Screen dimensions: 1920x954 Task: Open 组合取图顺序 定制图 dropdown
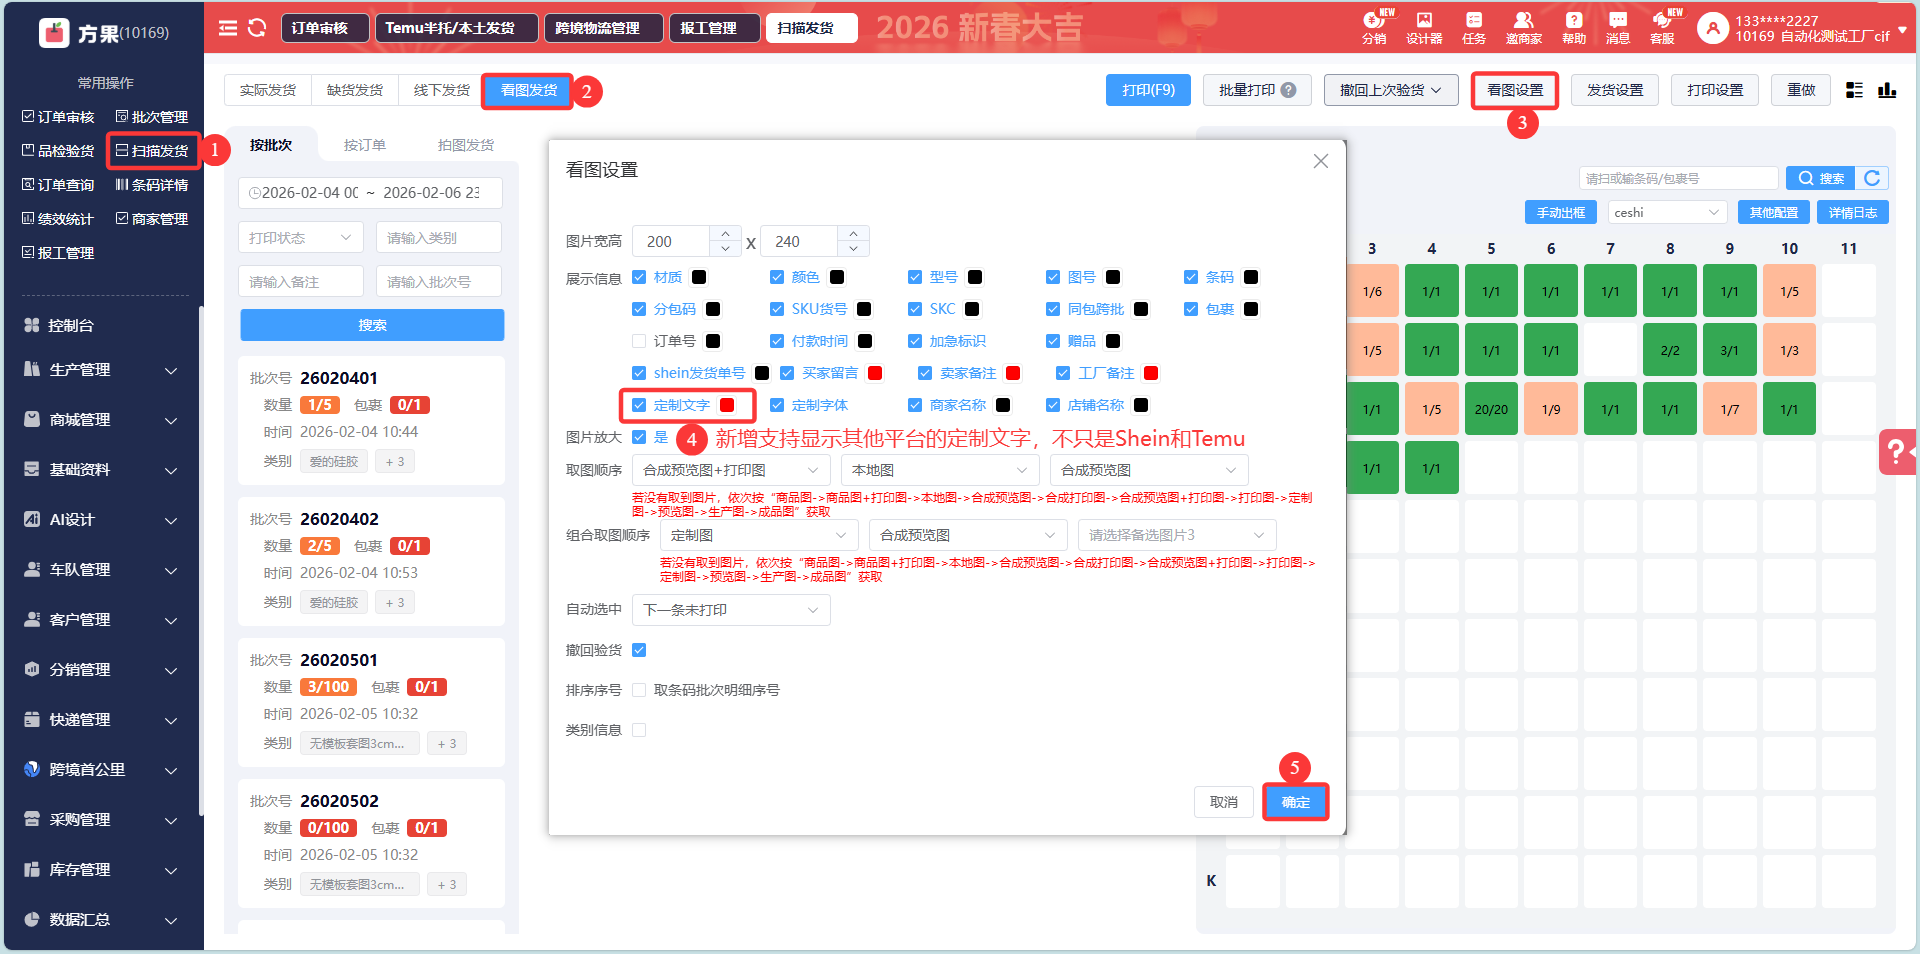(x=759, y=535)
